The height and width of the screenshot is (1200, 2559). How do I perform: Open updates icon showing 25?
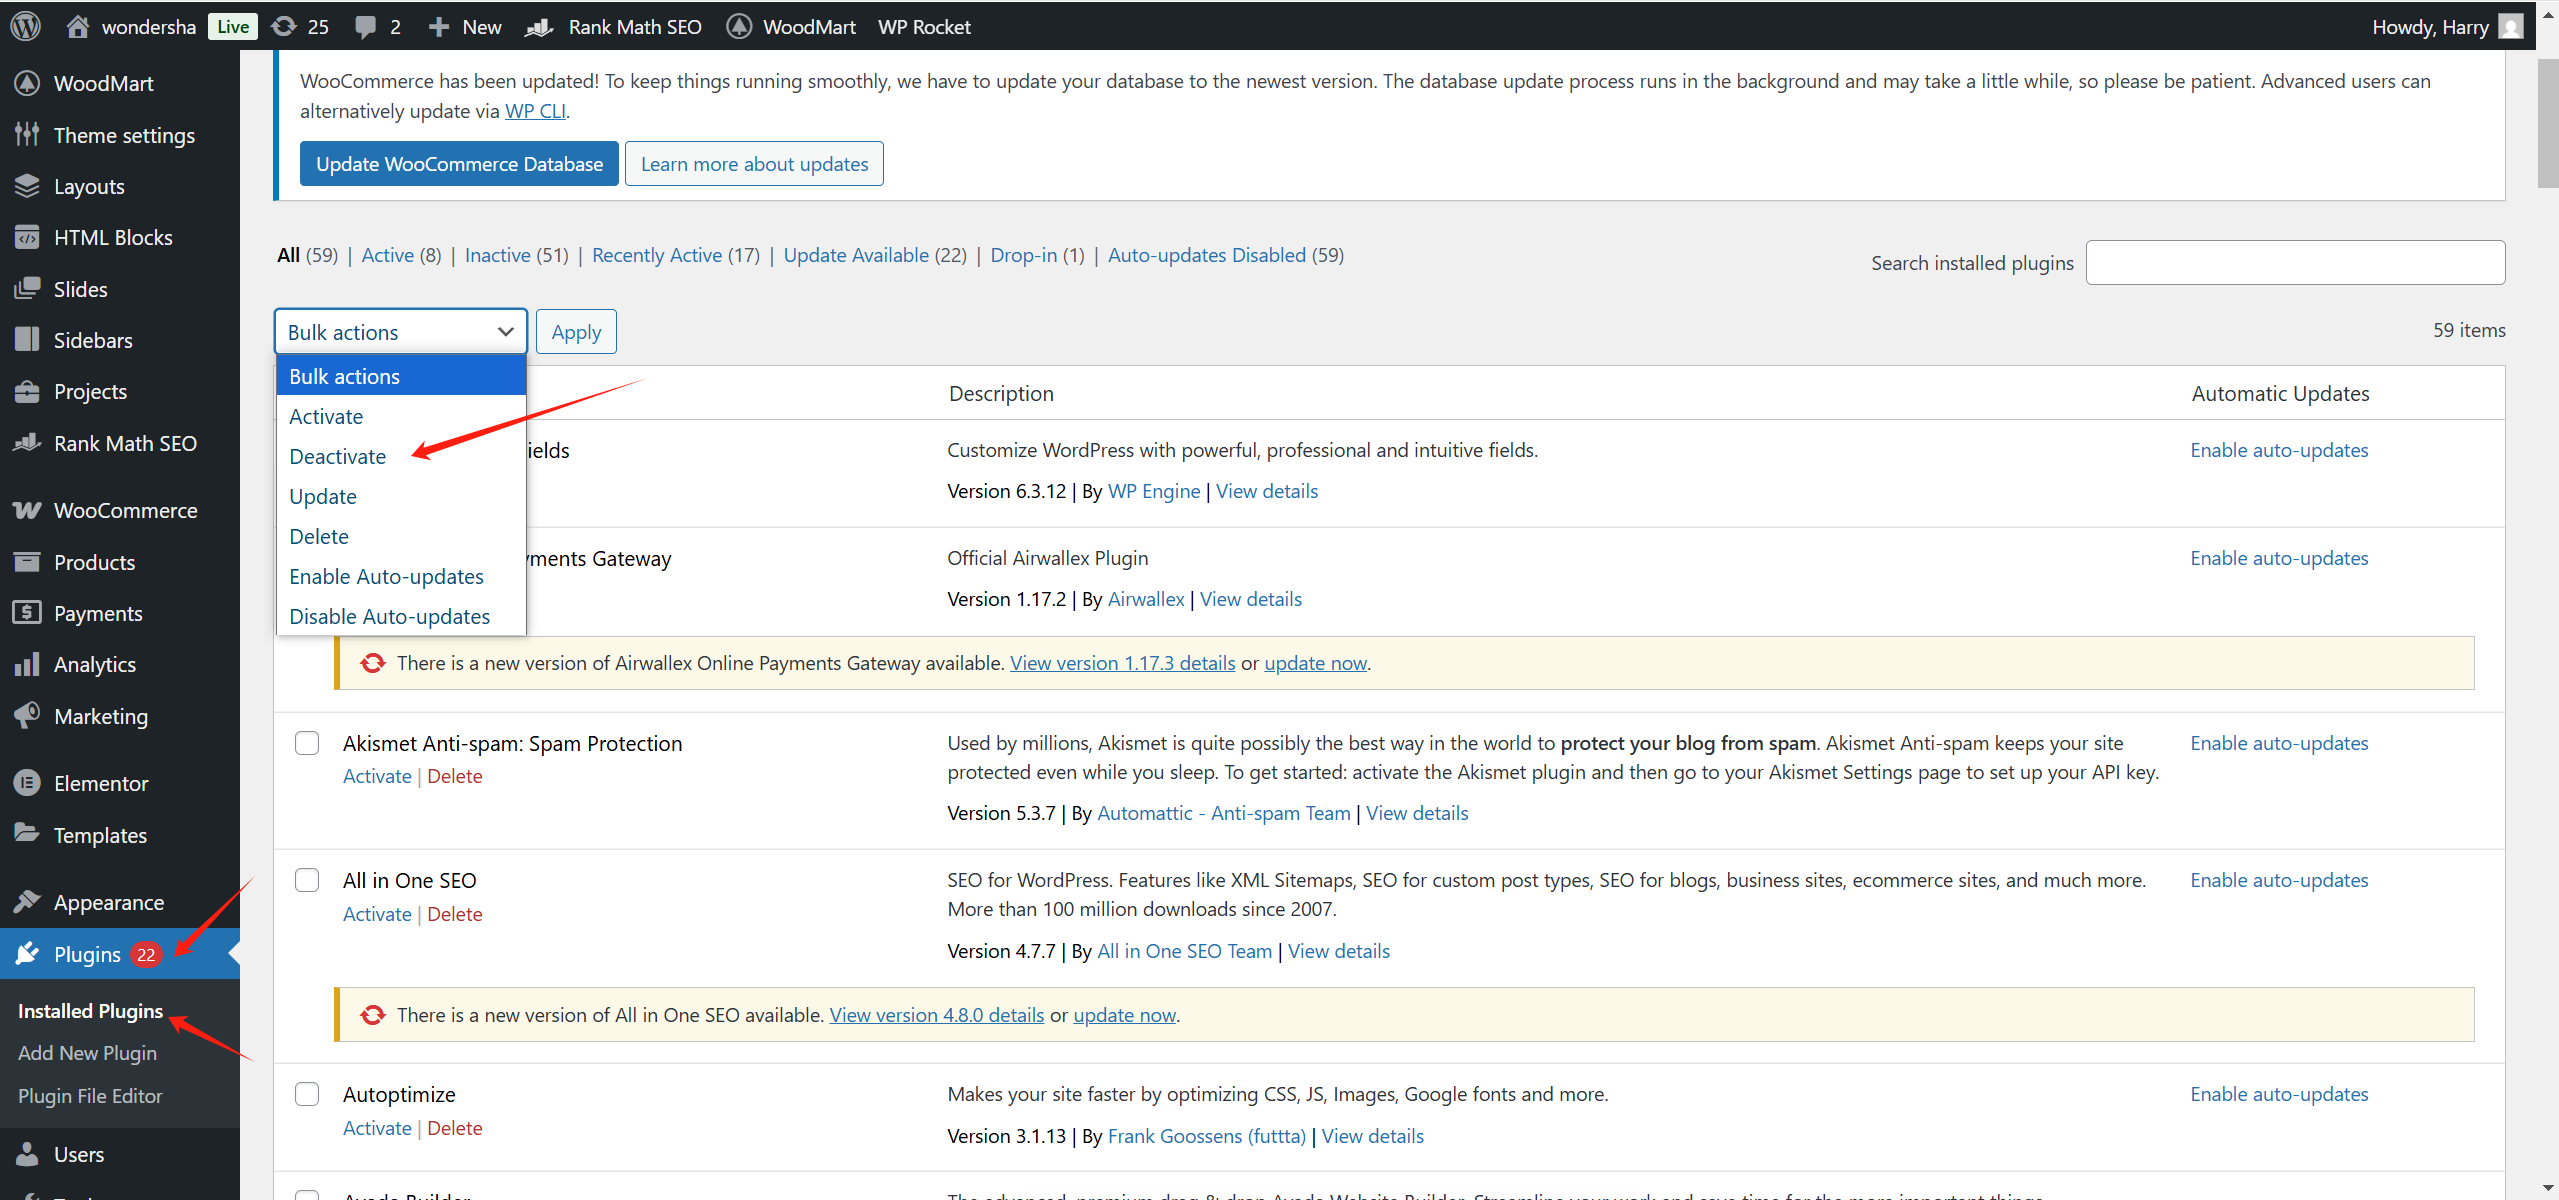(285, 26)
